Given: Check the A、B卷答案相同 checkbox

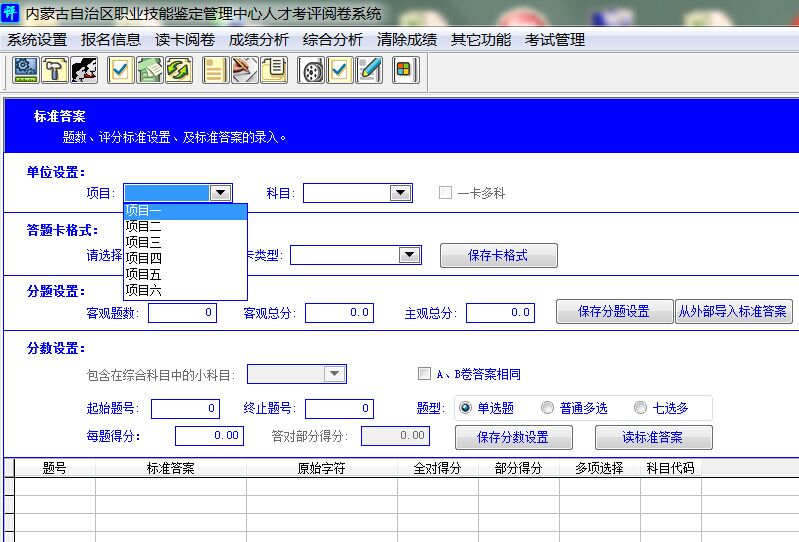Looking at the screenshot, I should click(424, 374).
